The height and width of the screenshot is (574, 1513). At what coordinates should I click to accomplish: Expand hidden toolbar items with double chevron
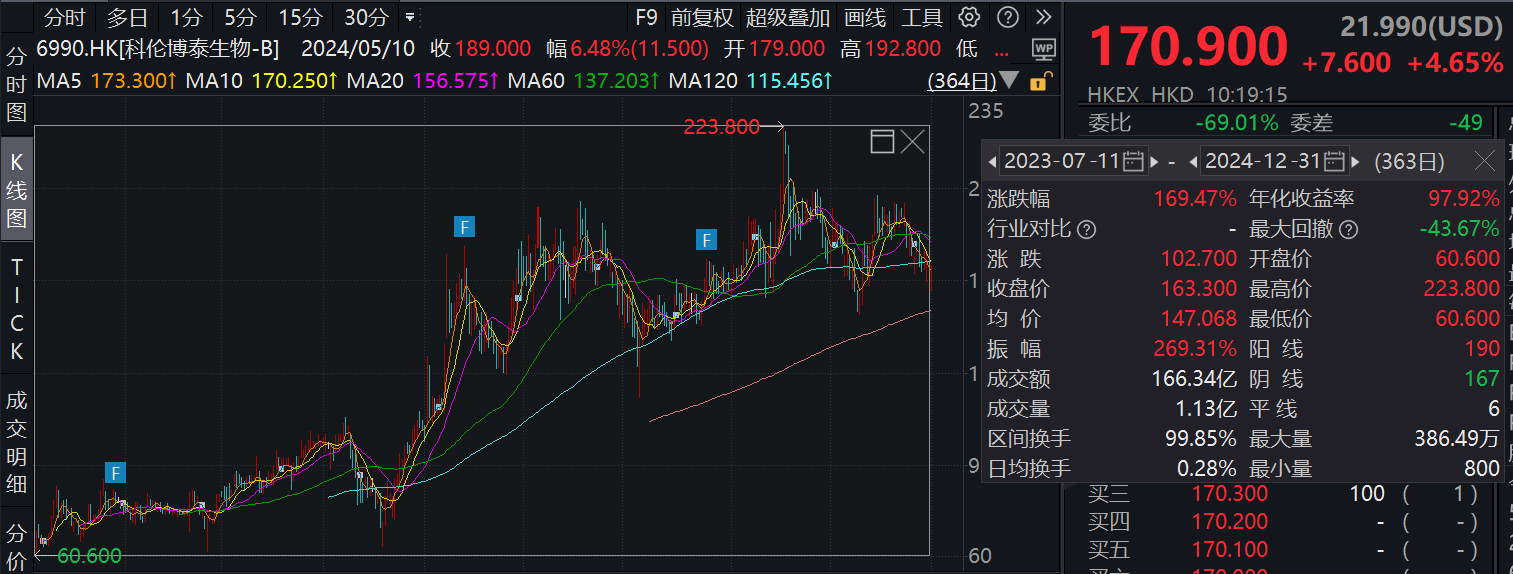click(1044, 17)
